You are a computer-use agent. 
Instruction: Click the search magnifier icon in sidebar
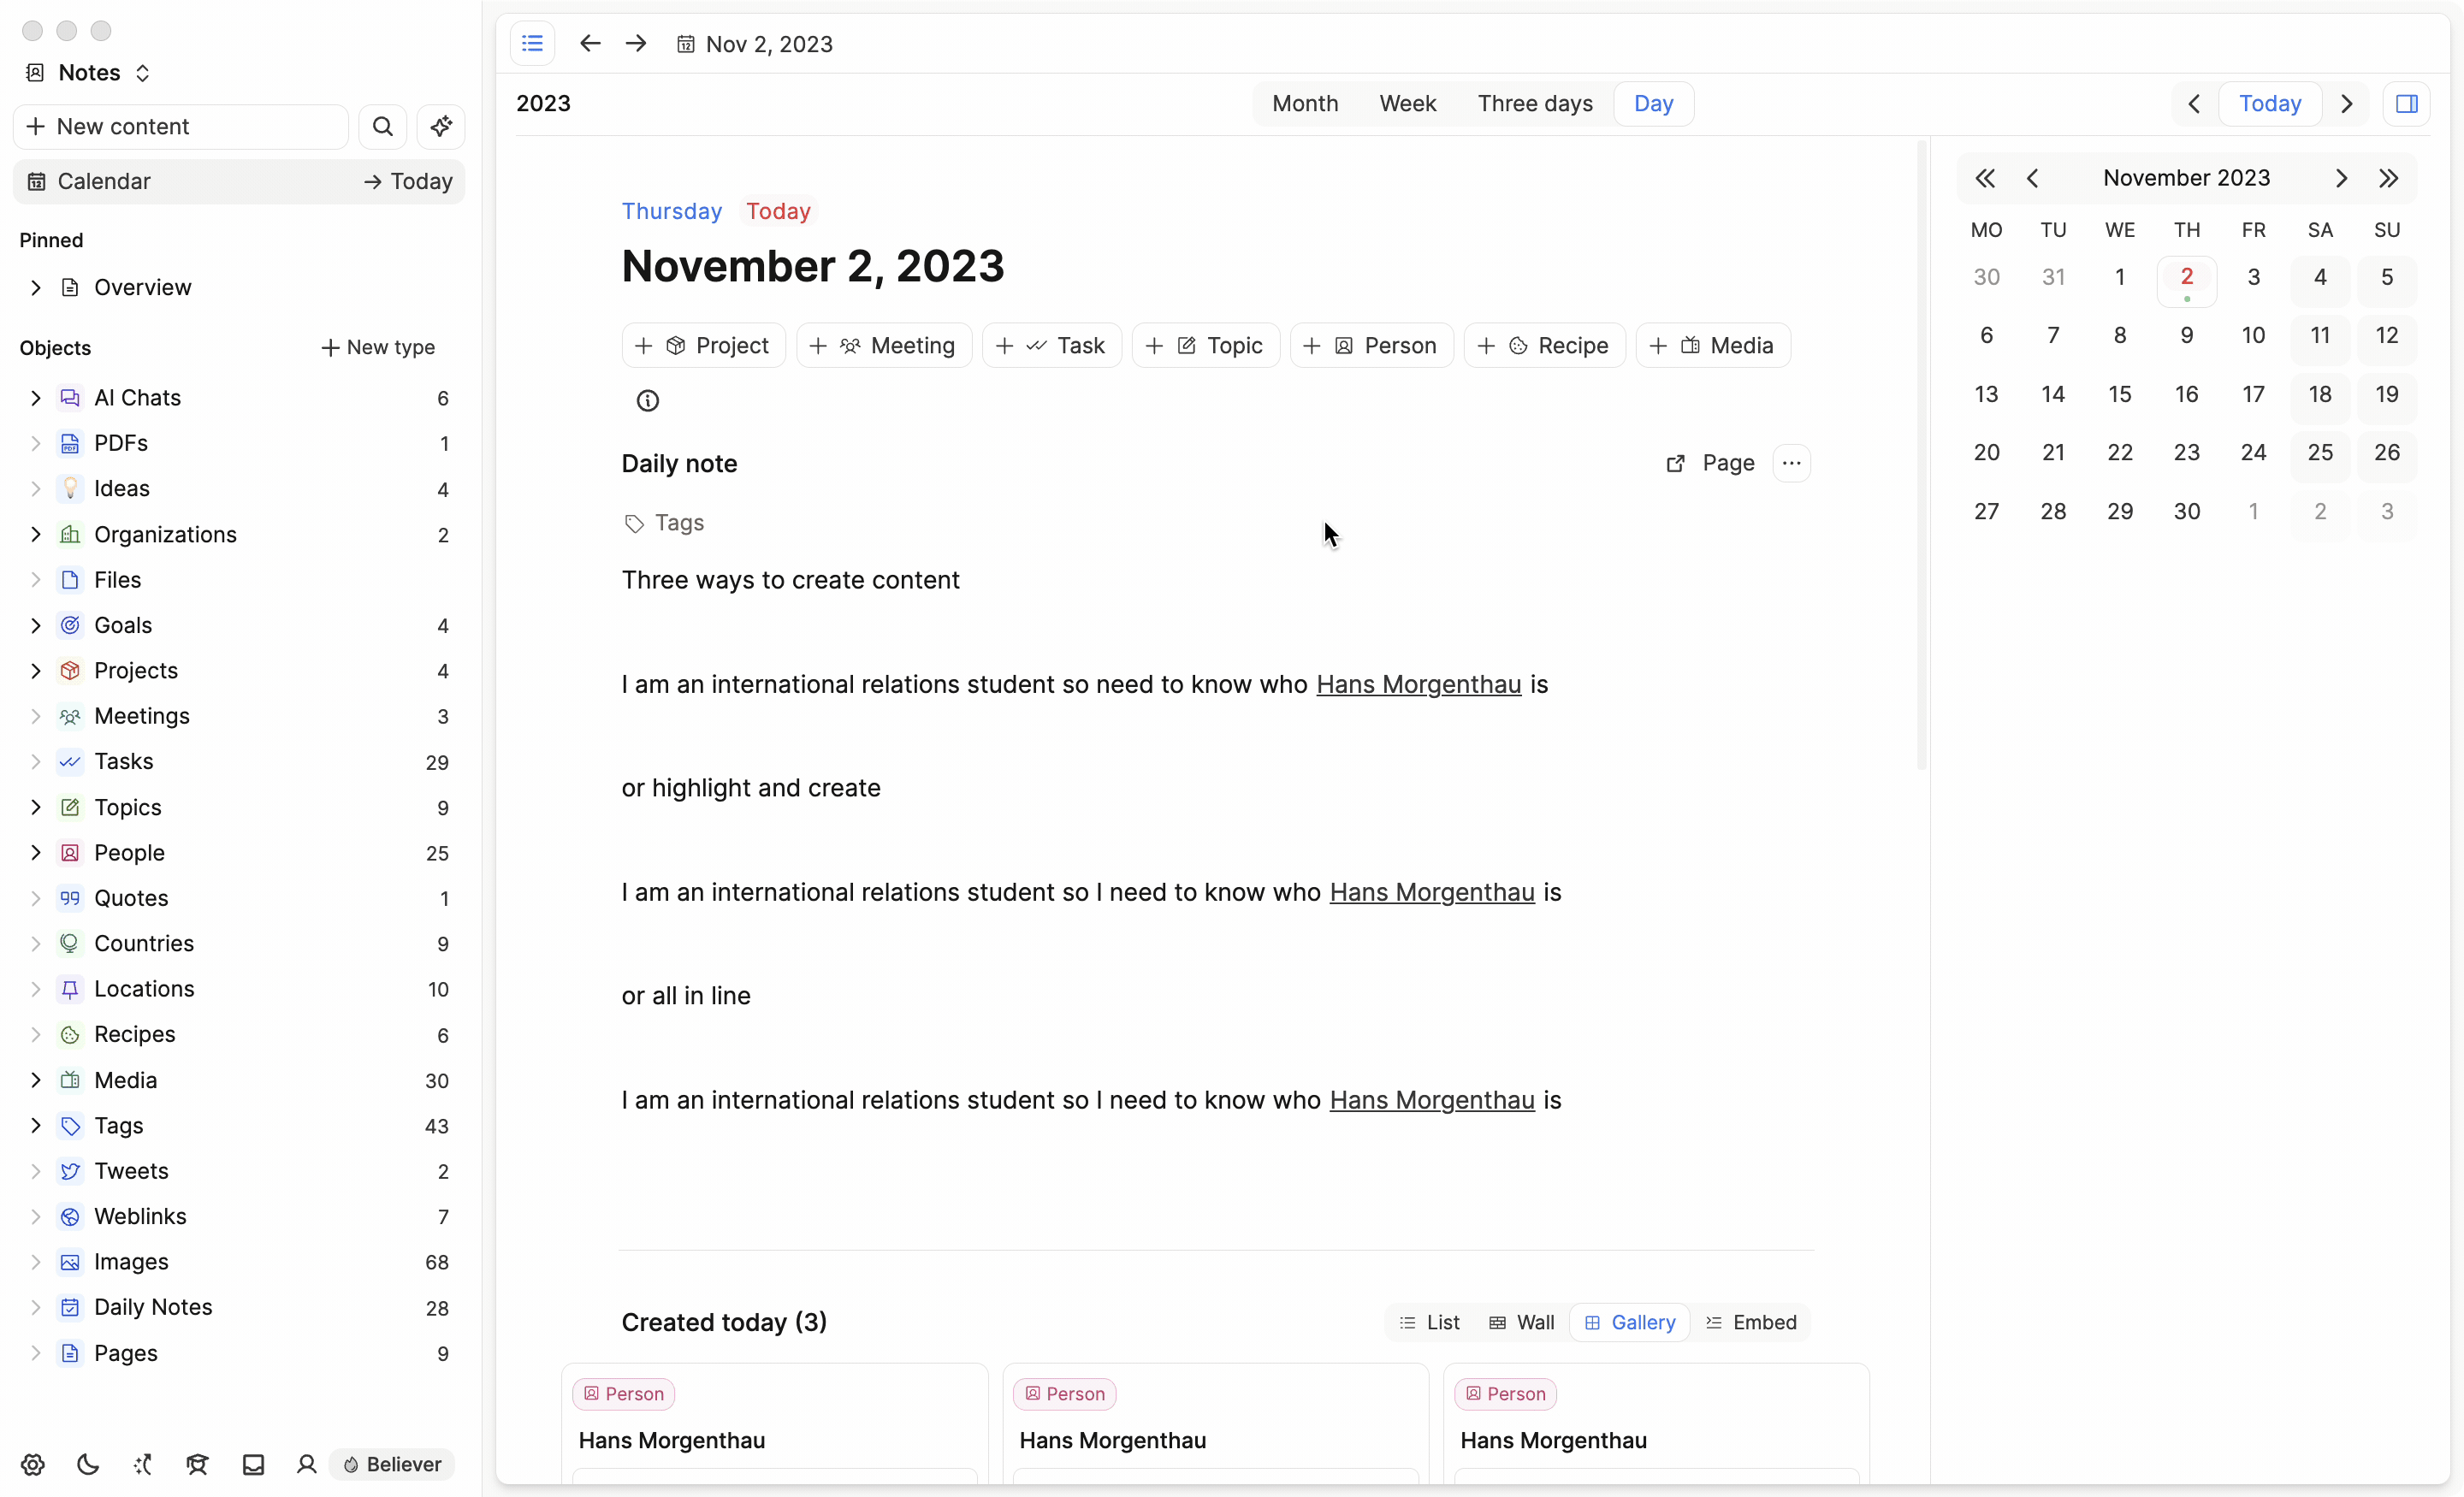(x=382, y=126)
